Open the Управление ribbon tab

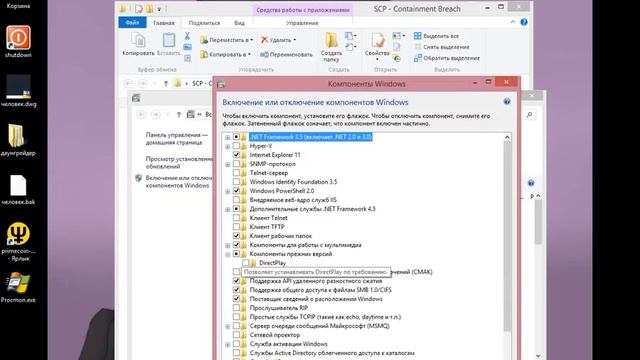pos(302,23)
